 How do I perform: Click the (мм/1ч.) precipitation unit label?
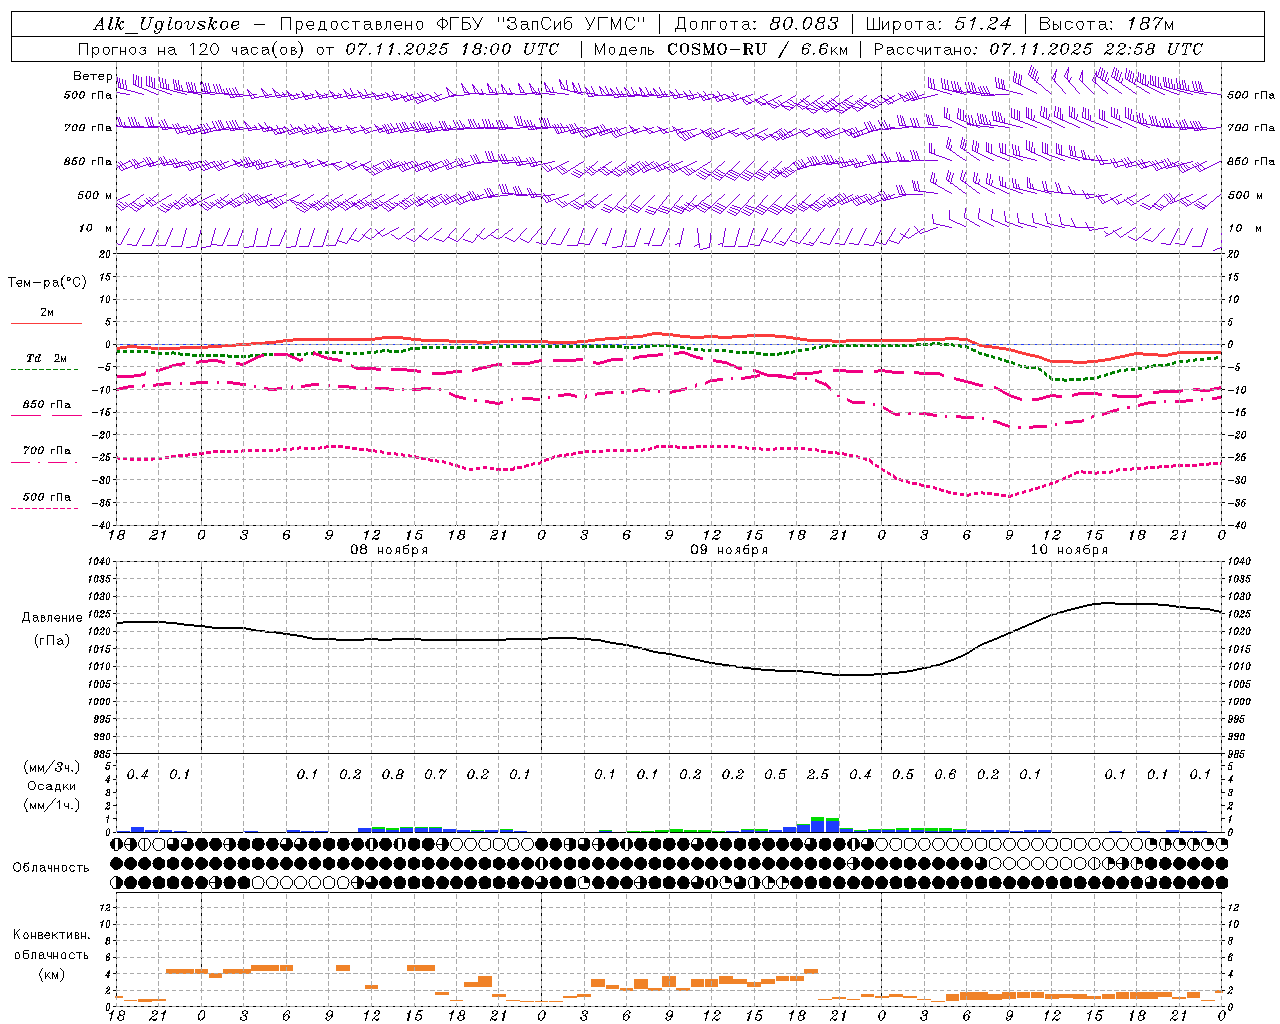tap(52, 805)
